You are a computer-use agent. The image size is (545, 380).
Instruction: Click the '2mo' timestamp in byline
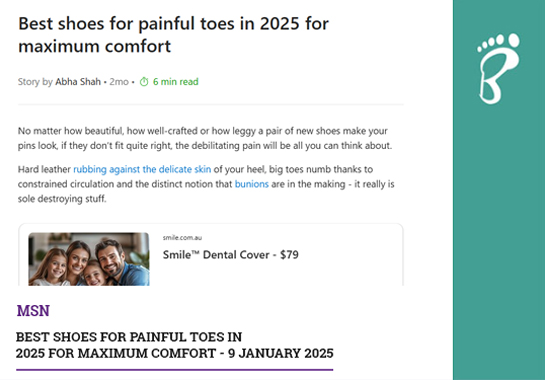[x=119, y=82]
